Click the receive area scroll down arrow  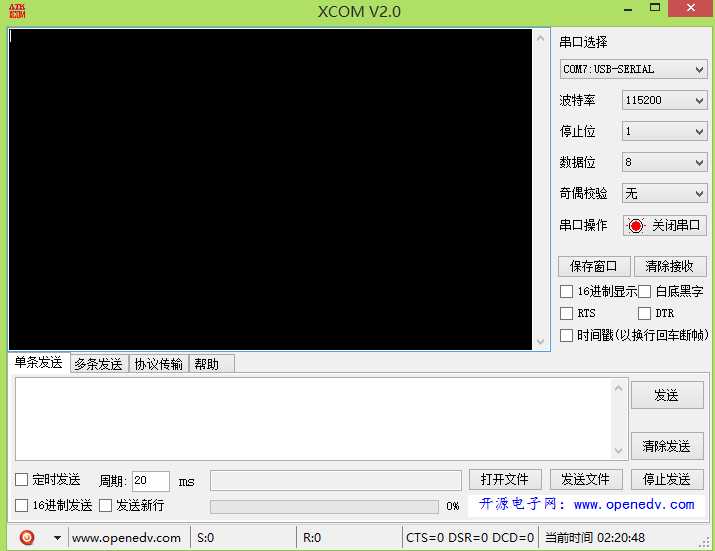point(541,341)
